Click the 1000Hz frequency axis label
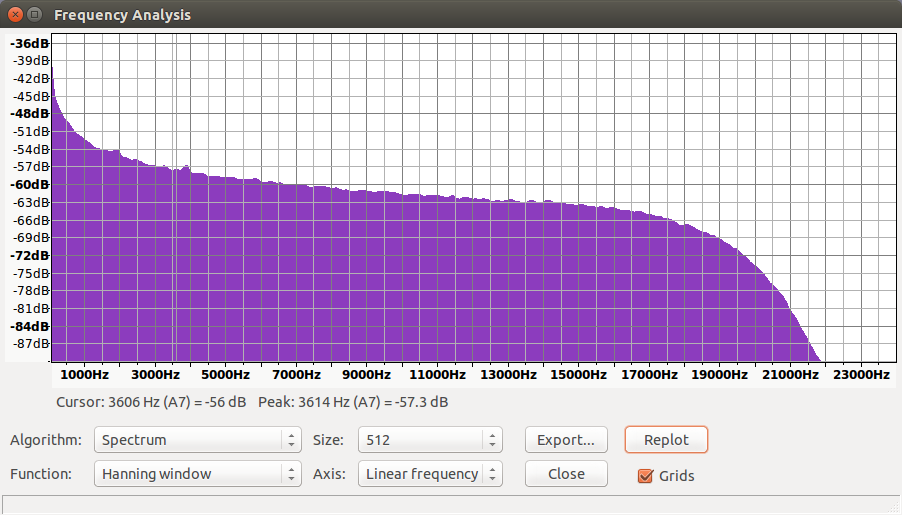 point(85,375)
